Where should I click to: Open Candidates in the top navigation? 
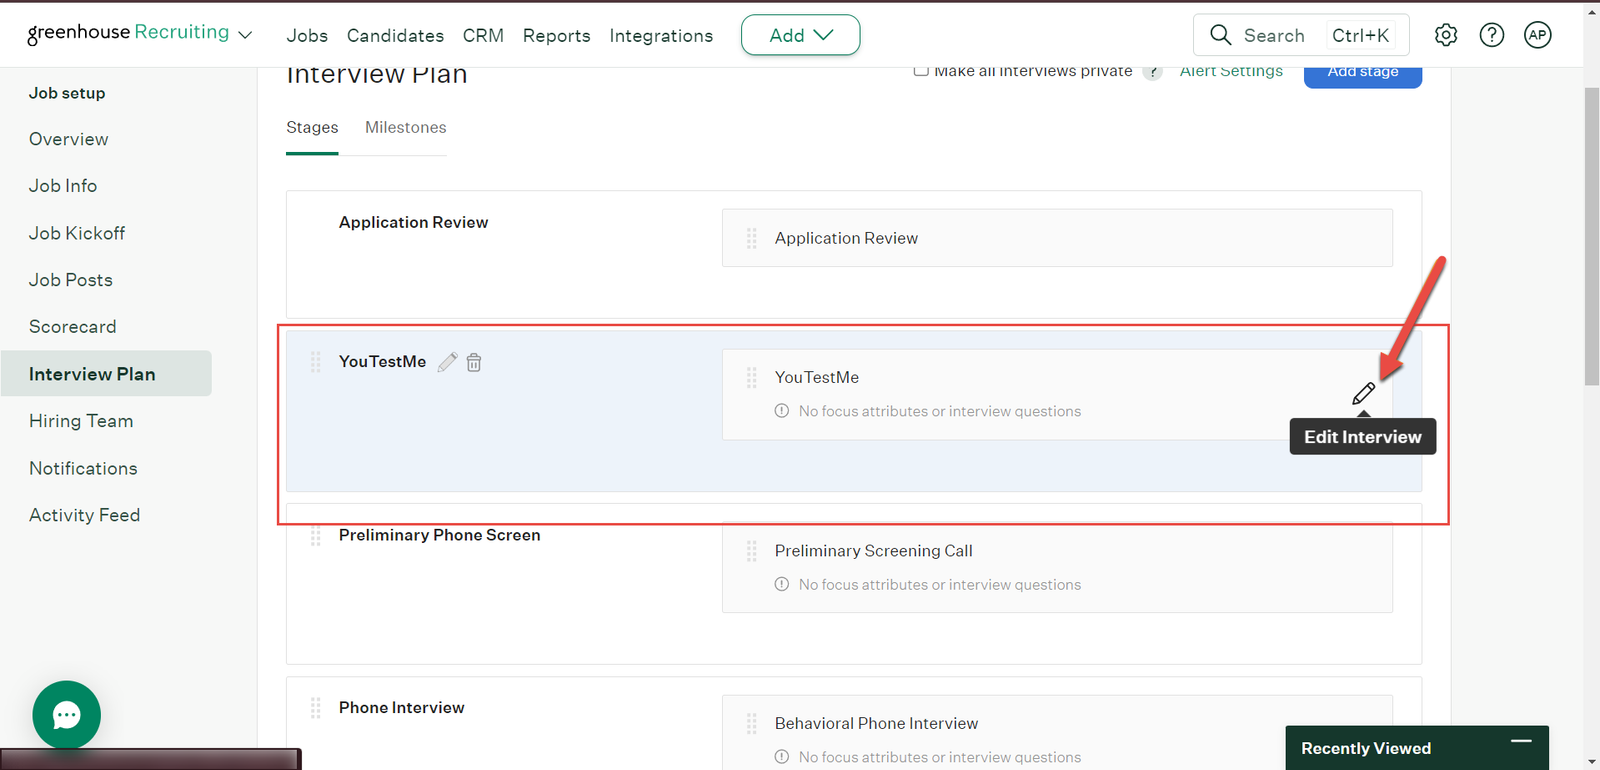click(395, 35)
